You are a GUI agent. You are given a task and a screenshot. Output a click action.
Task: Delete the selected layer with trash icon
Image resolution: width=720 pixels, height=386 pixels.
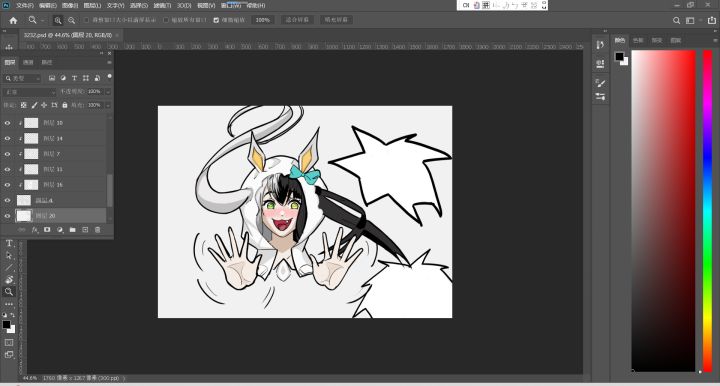(97, 230)
